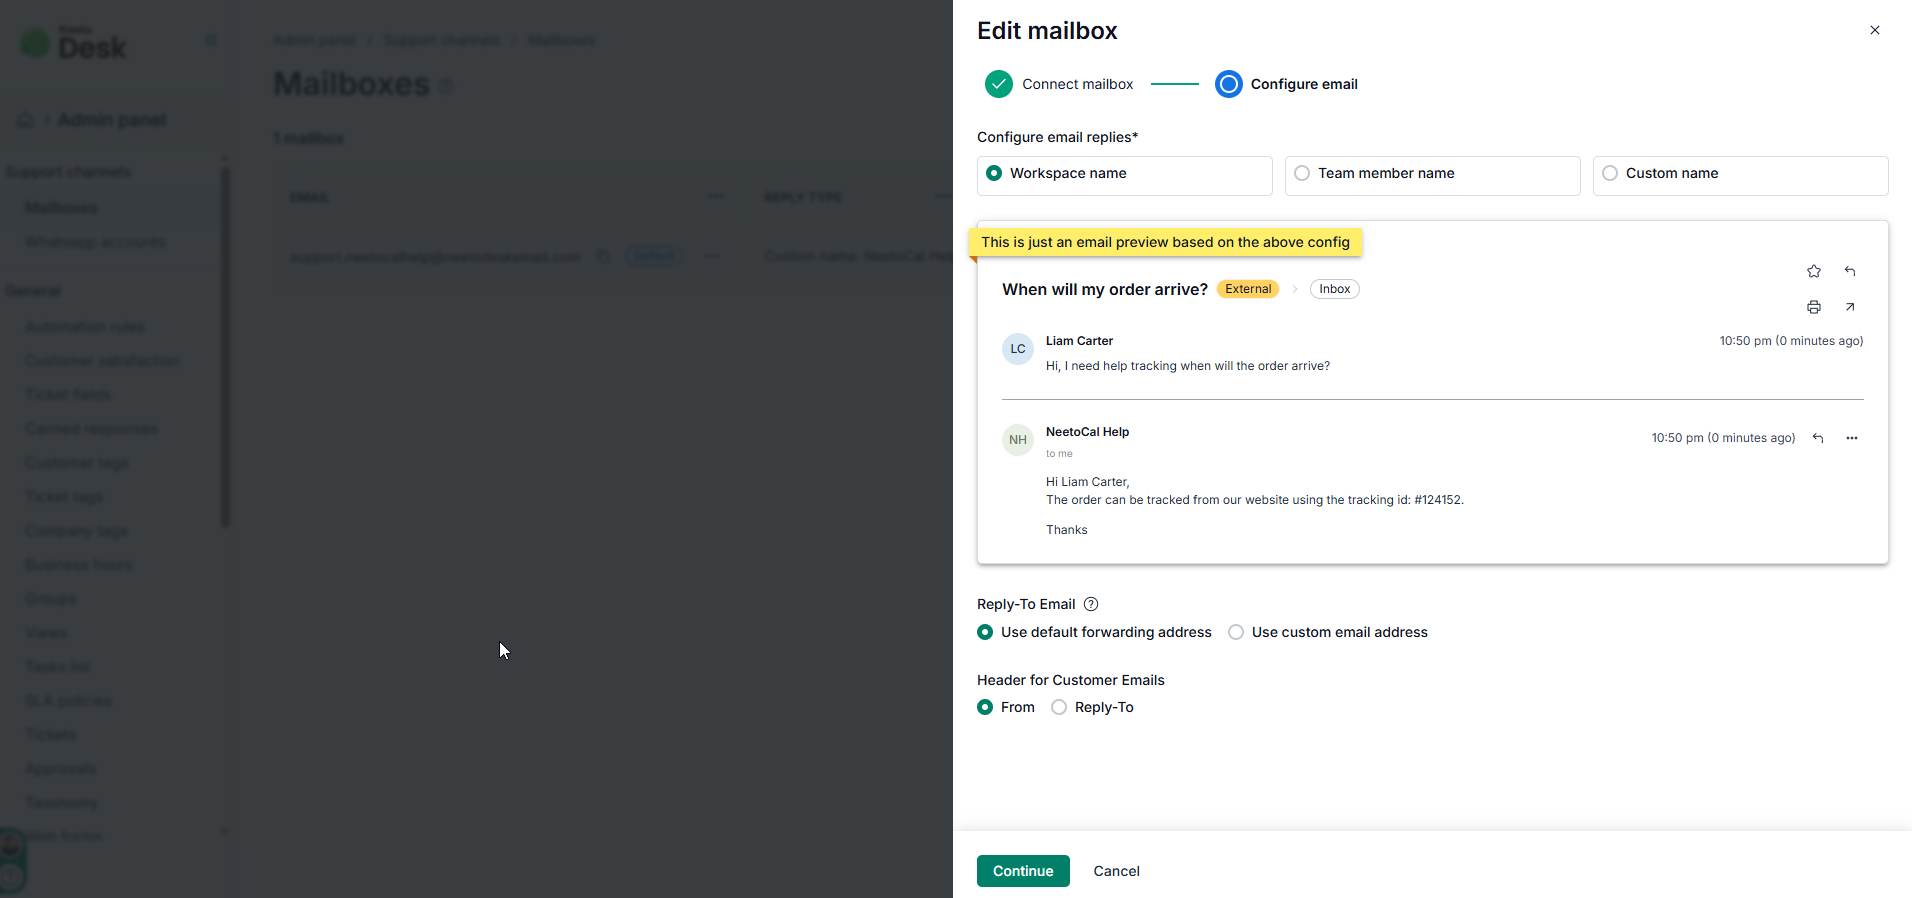
Task: Select Use default forwarding address
Action: [x=985, y=632]
